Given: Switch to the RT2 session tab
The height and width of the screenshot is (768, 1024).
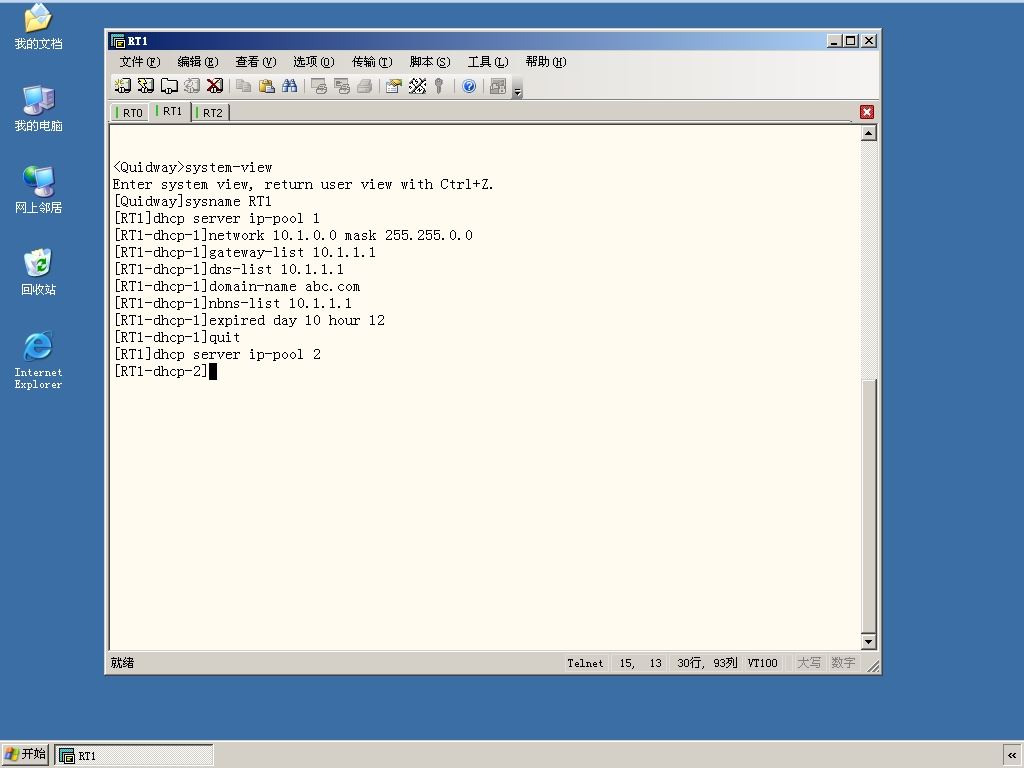Looking at the screenshot, I should pos(210,113).
